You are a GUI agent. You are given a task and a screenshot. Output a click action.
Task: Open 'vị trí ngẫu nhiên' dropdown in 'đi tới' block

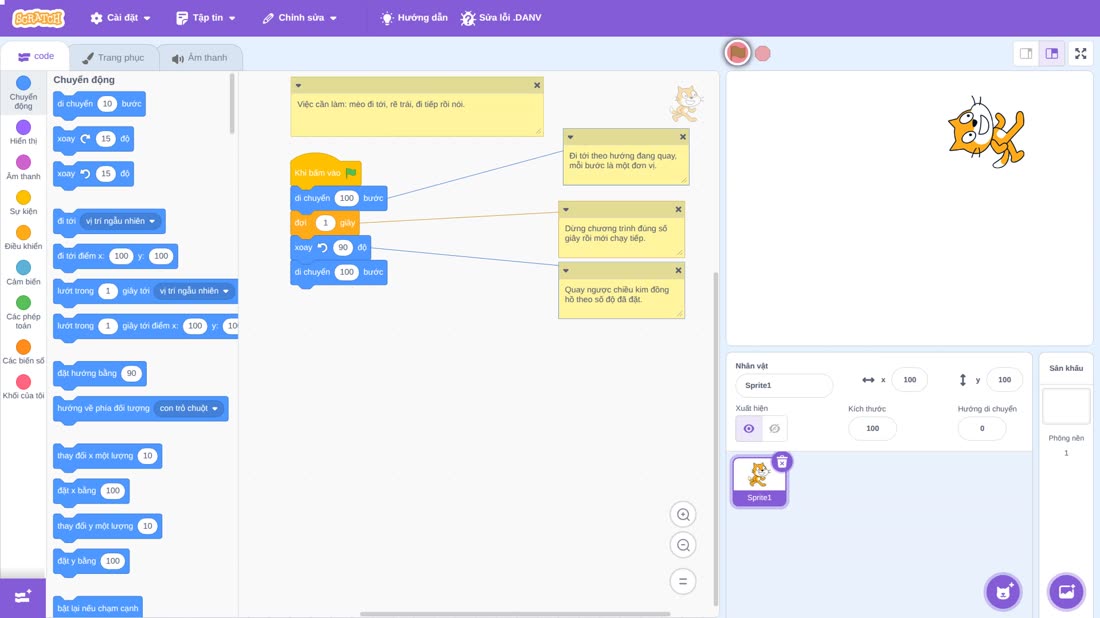tap(120, 221)
